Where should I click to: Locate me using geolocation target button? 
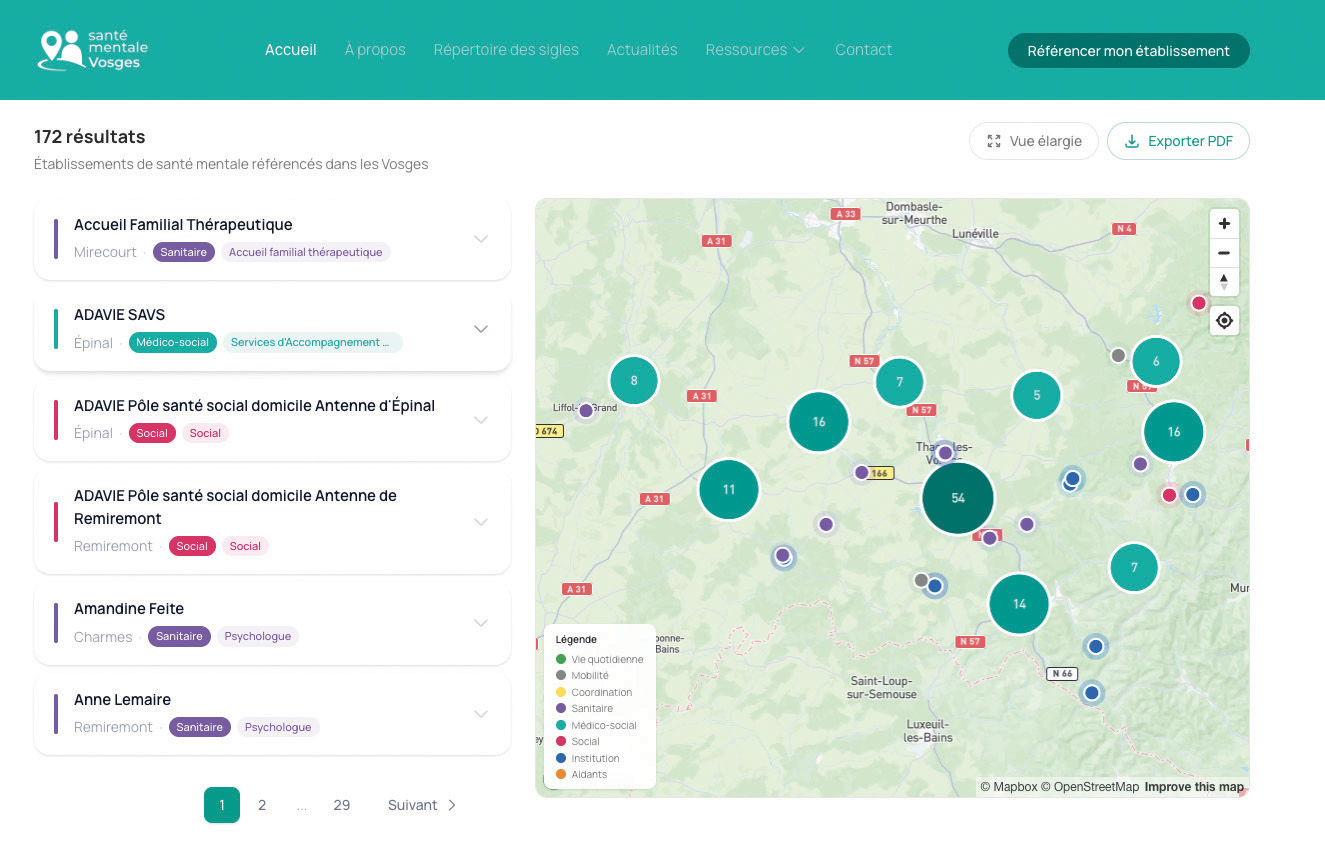[x=1224, y=321]
